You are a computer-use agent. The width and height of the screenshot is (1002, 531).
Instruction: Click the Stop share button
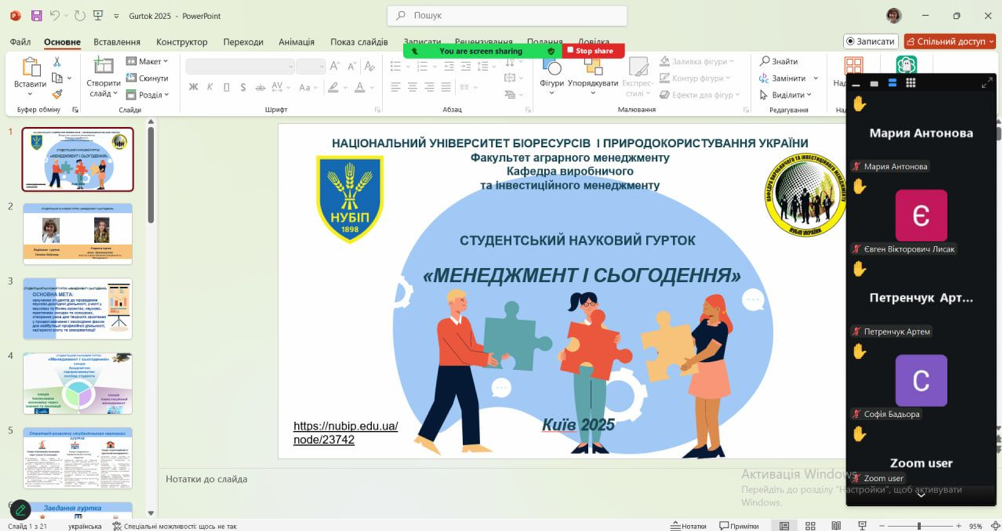(591, 51)
